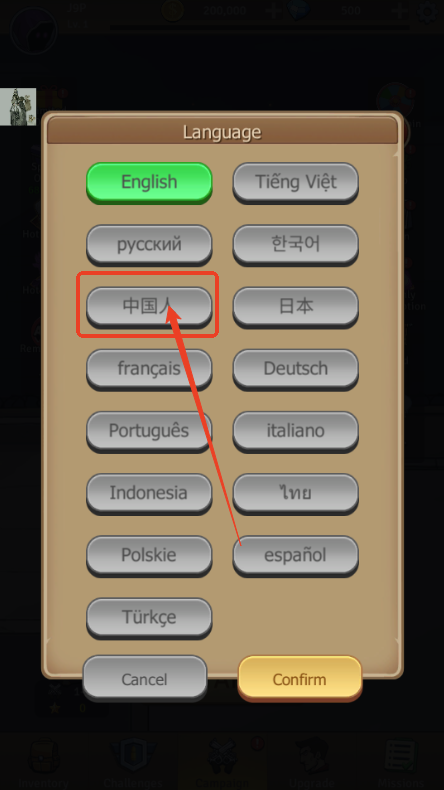This screenshot has width=444, height=790.
Task: Click the small thumbnail image at left
Action: (18, 107)
